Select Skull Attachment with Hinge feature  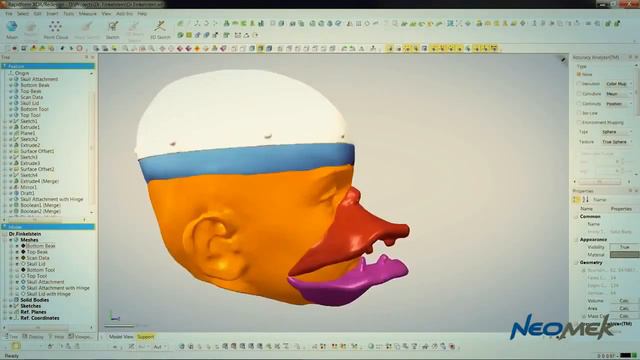click(52, 199)
